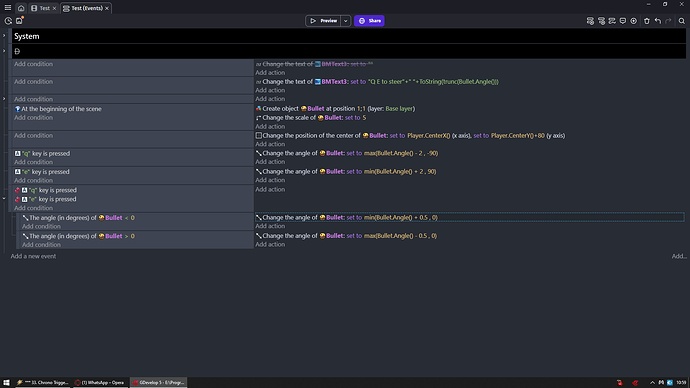The width and height of the screenshot is (690, 388).
Task: Add a sub-event via toolbar icon
Action: point(601,21)
